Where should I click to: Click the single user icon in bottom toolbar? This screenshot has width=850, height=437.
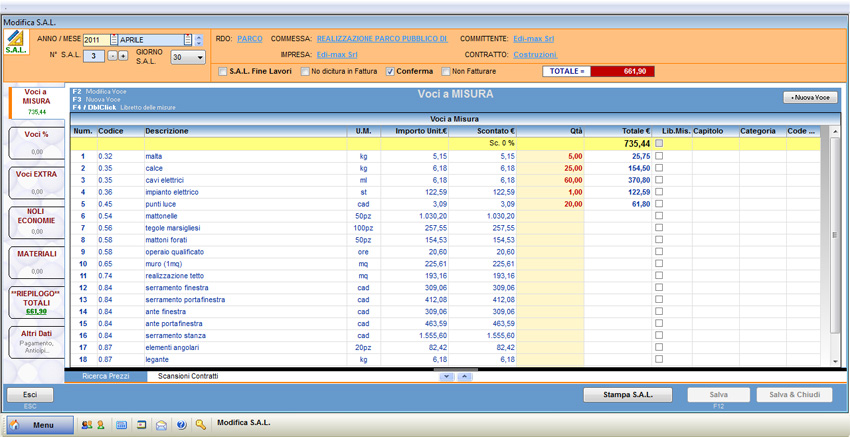100,425
